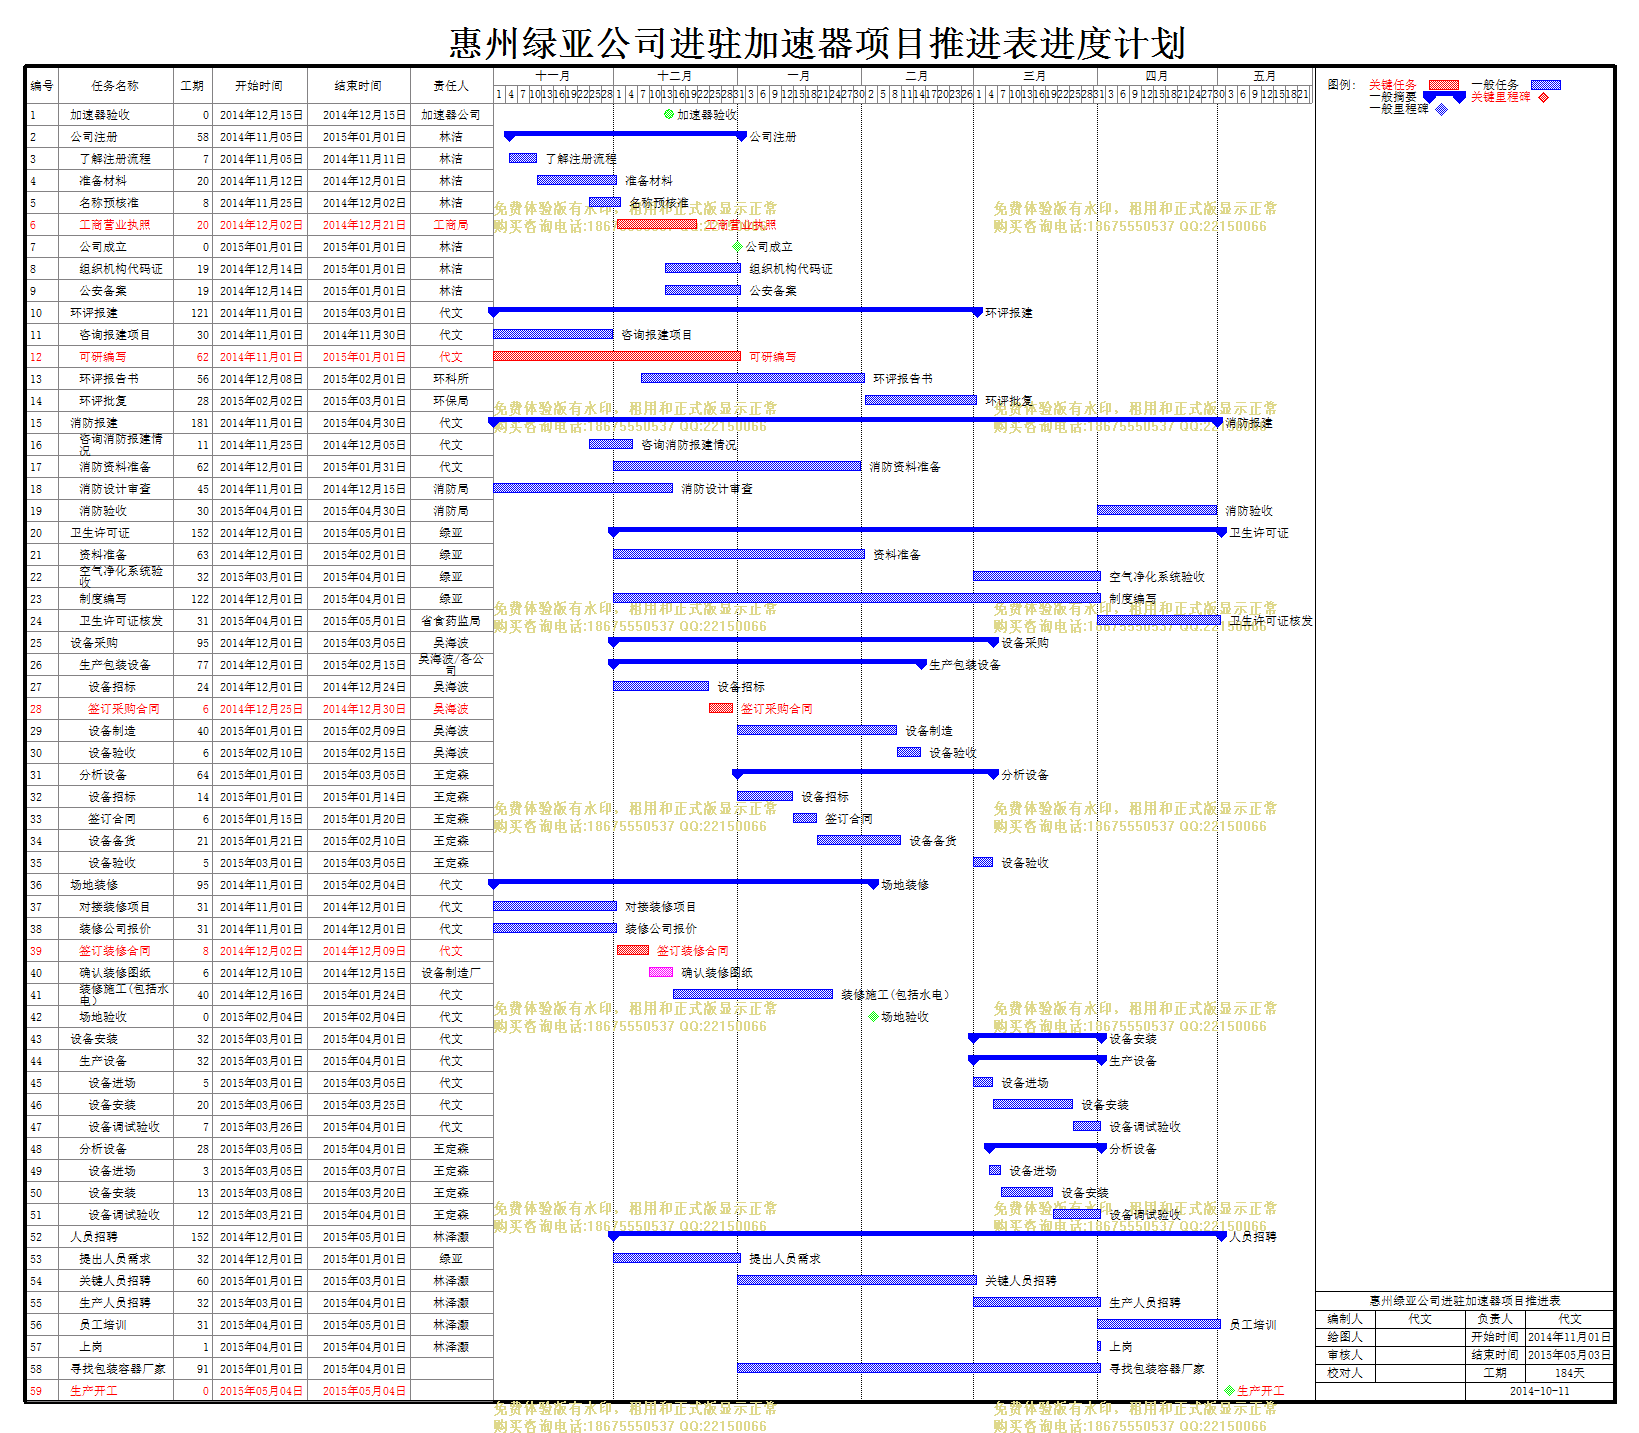This screenshot has height=1433, width=1639.
Task: Select task name 了解注册流程 in row 3
Action: (115, 159)
